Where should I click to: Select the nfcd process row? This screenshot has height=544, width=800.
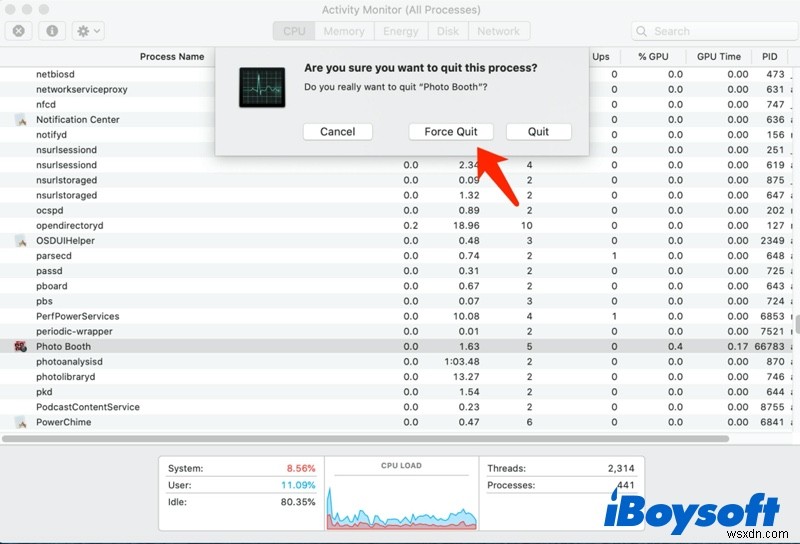coord(46,105)
